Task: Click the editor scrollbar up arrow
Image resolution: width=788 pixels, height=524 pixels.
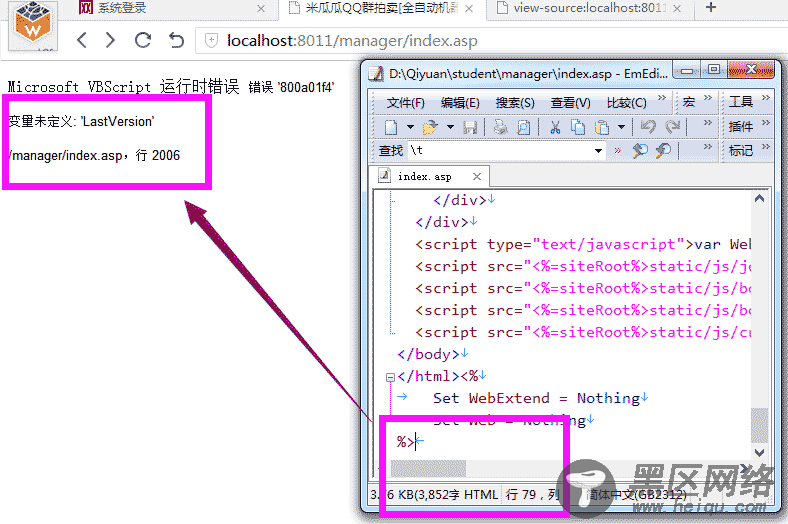Action: [759, 198]
